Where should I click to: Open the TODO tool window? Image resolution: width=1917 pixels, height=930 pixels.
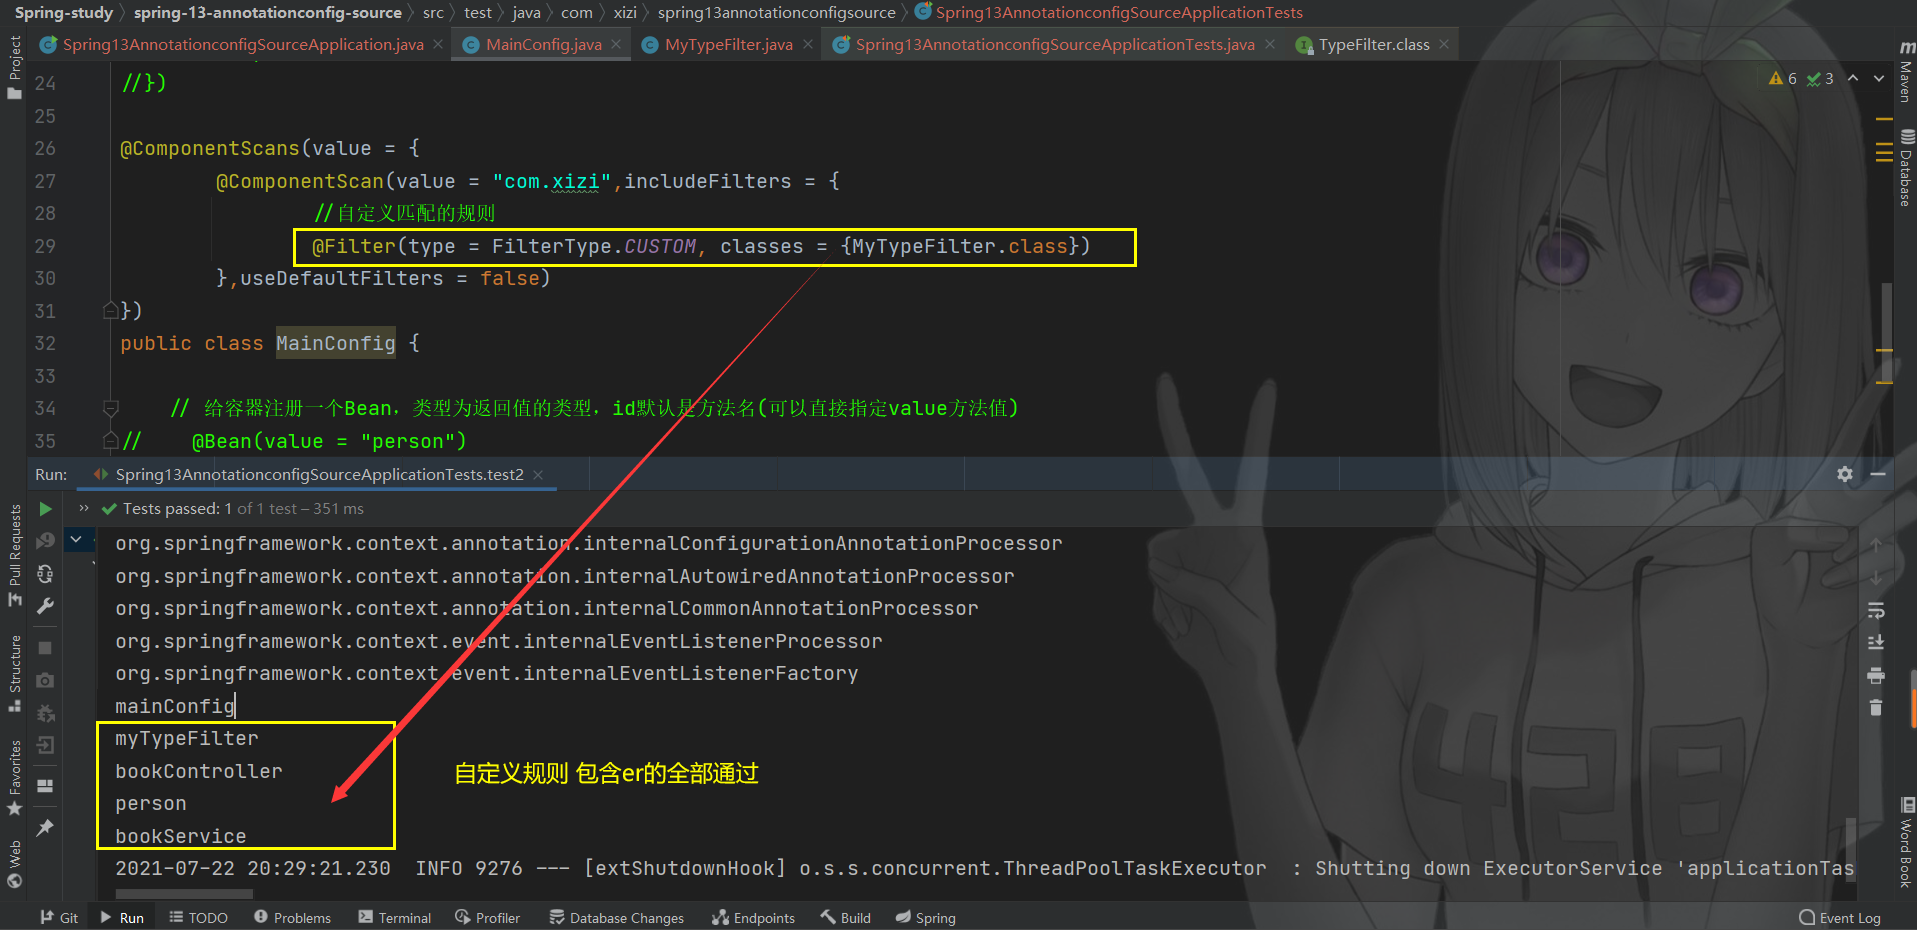(x=198, y=917)
